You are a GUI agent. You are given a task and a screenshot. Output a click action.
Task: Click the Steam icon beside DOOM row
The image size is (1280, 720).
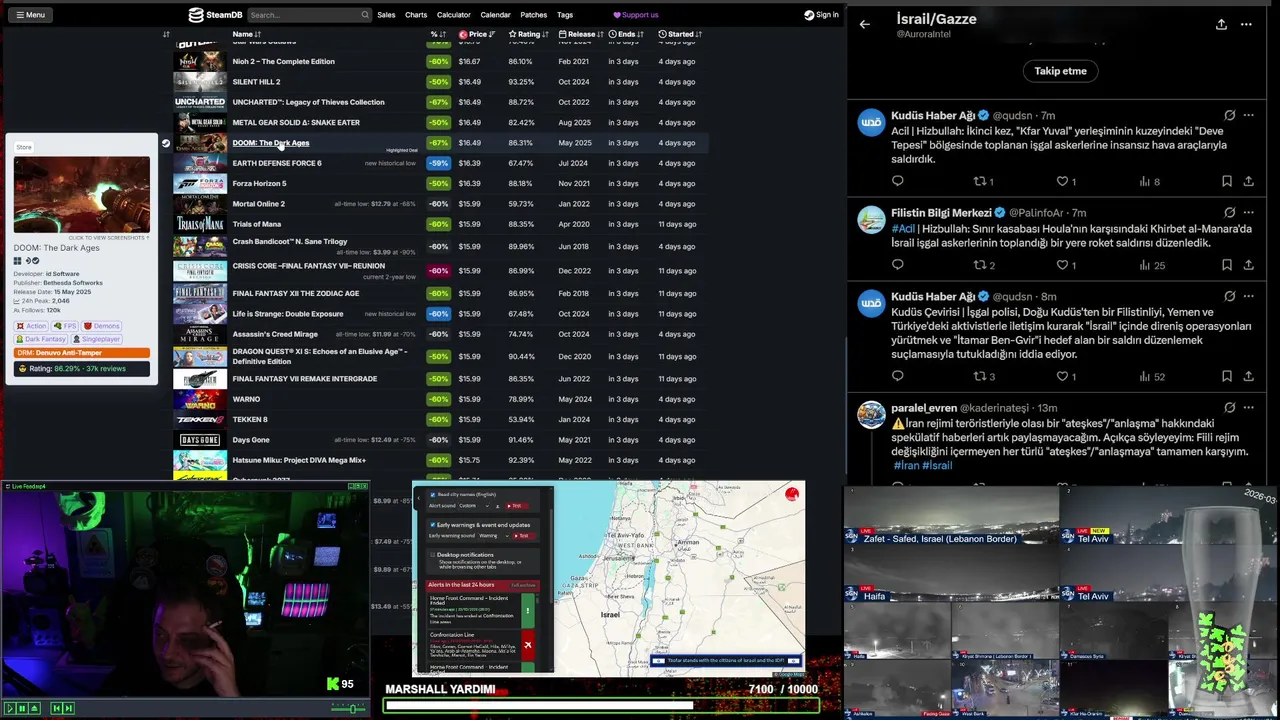pyautogui.click(x=165, y=143)
